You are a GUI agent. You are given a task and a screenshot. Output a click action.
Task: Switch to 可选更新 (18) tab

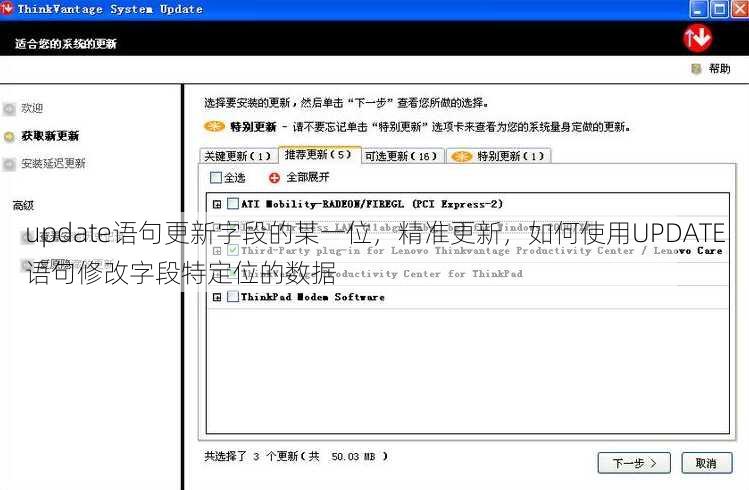pyautogui.click(x=402, y=156)
